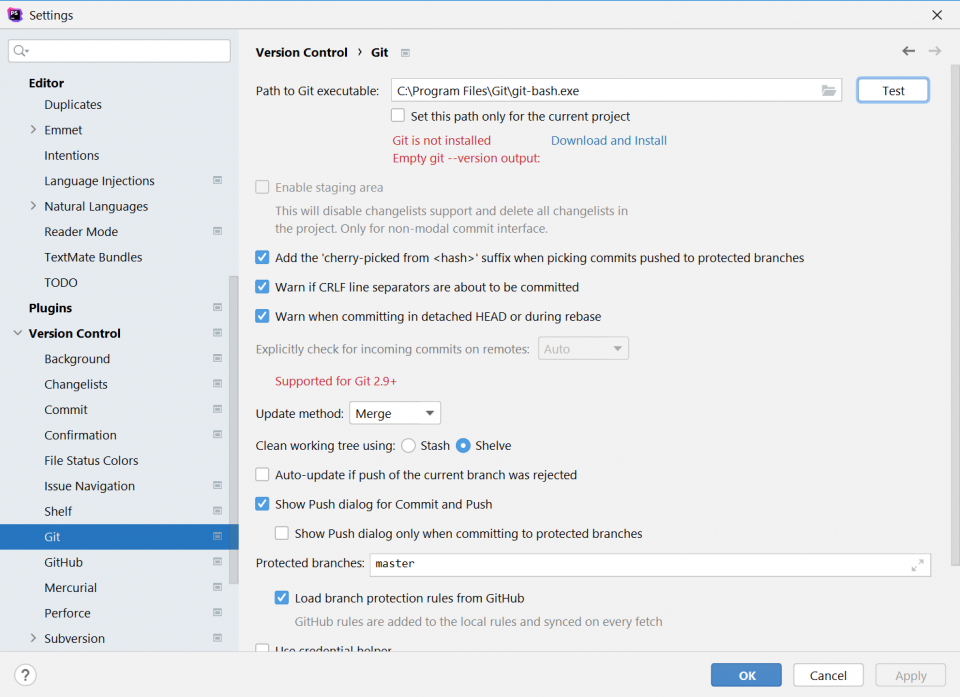Screen dimensions: 960x697
Task: Toggle 'Warn when committing in detached HEAD' checkbox
Action: click(x=262, y=316)
